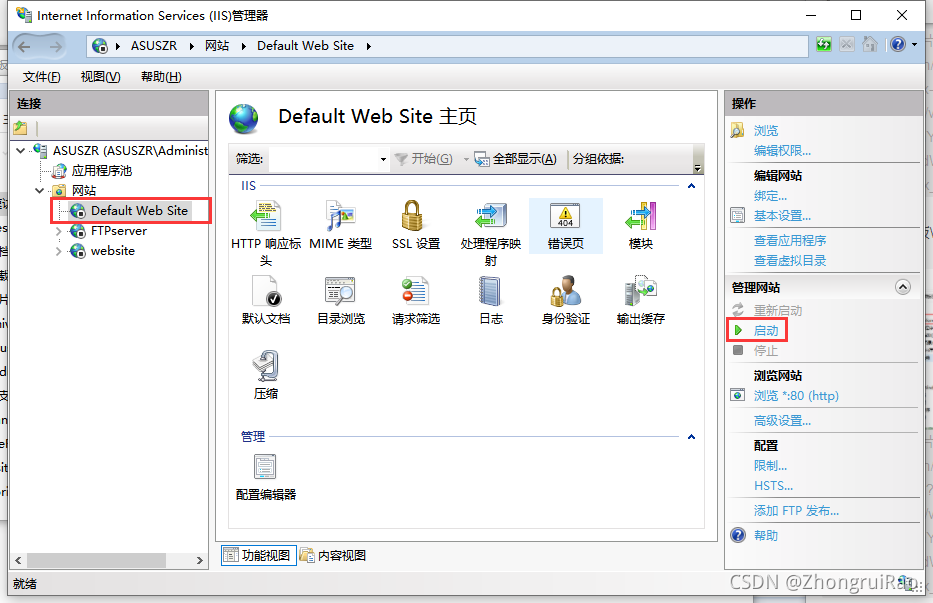
Task: Click the back navigation arrow
Action: pos(24,46)
